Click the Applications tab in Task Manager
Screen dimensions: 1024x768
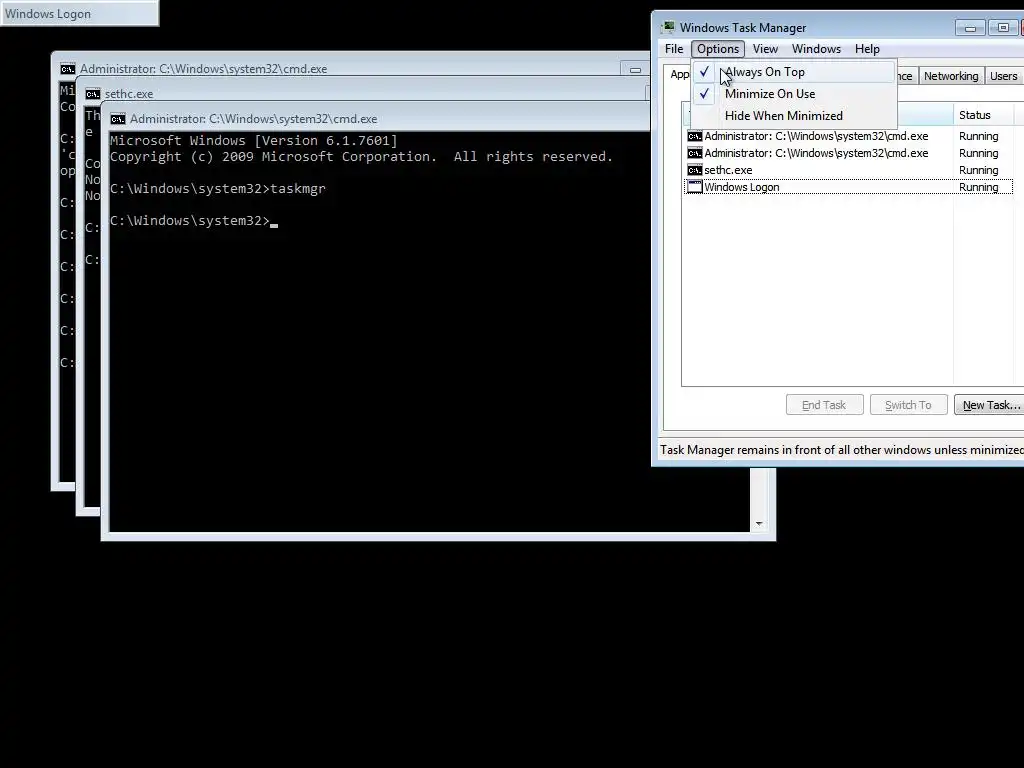coord(677,74)
